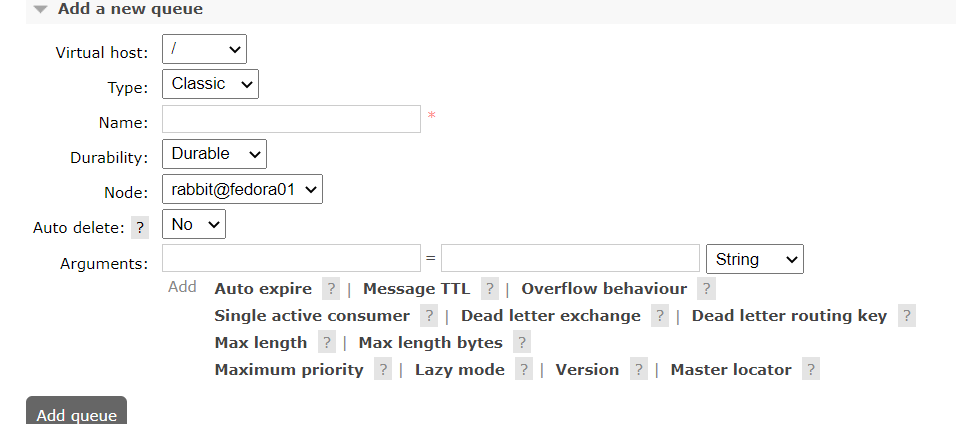The height and width of the screenshot is (424, 956).
Task: Focus the queue Name input field
Action: [x=291, y=119]
